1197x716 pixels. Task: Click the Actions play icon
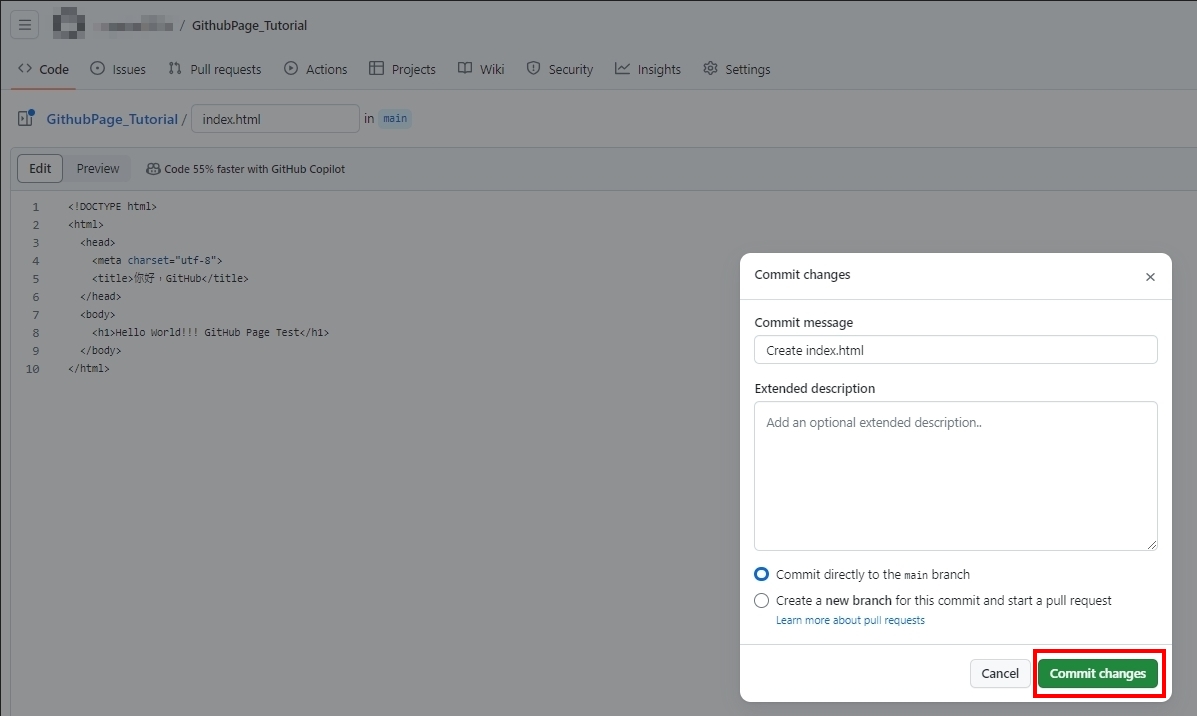(291, 68)
